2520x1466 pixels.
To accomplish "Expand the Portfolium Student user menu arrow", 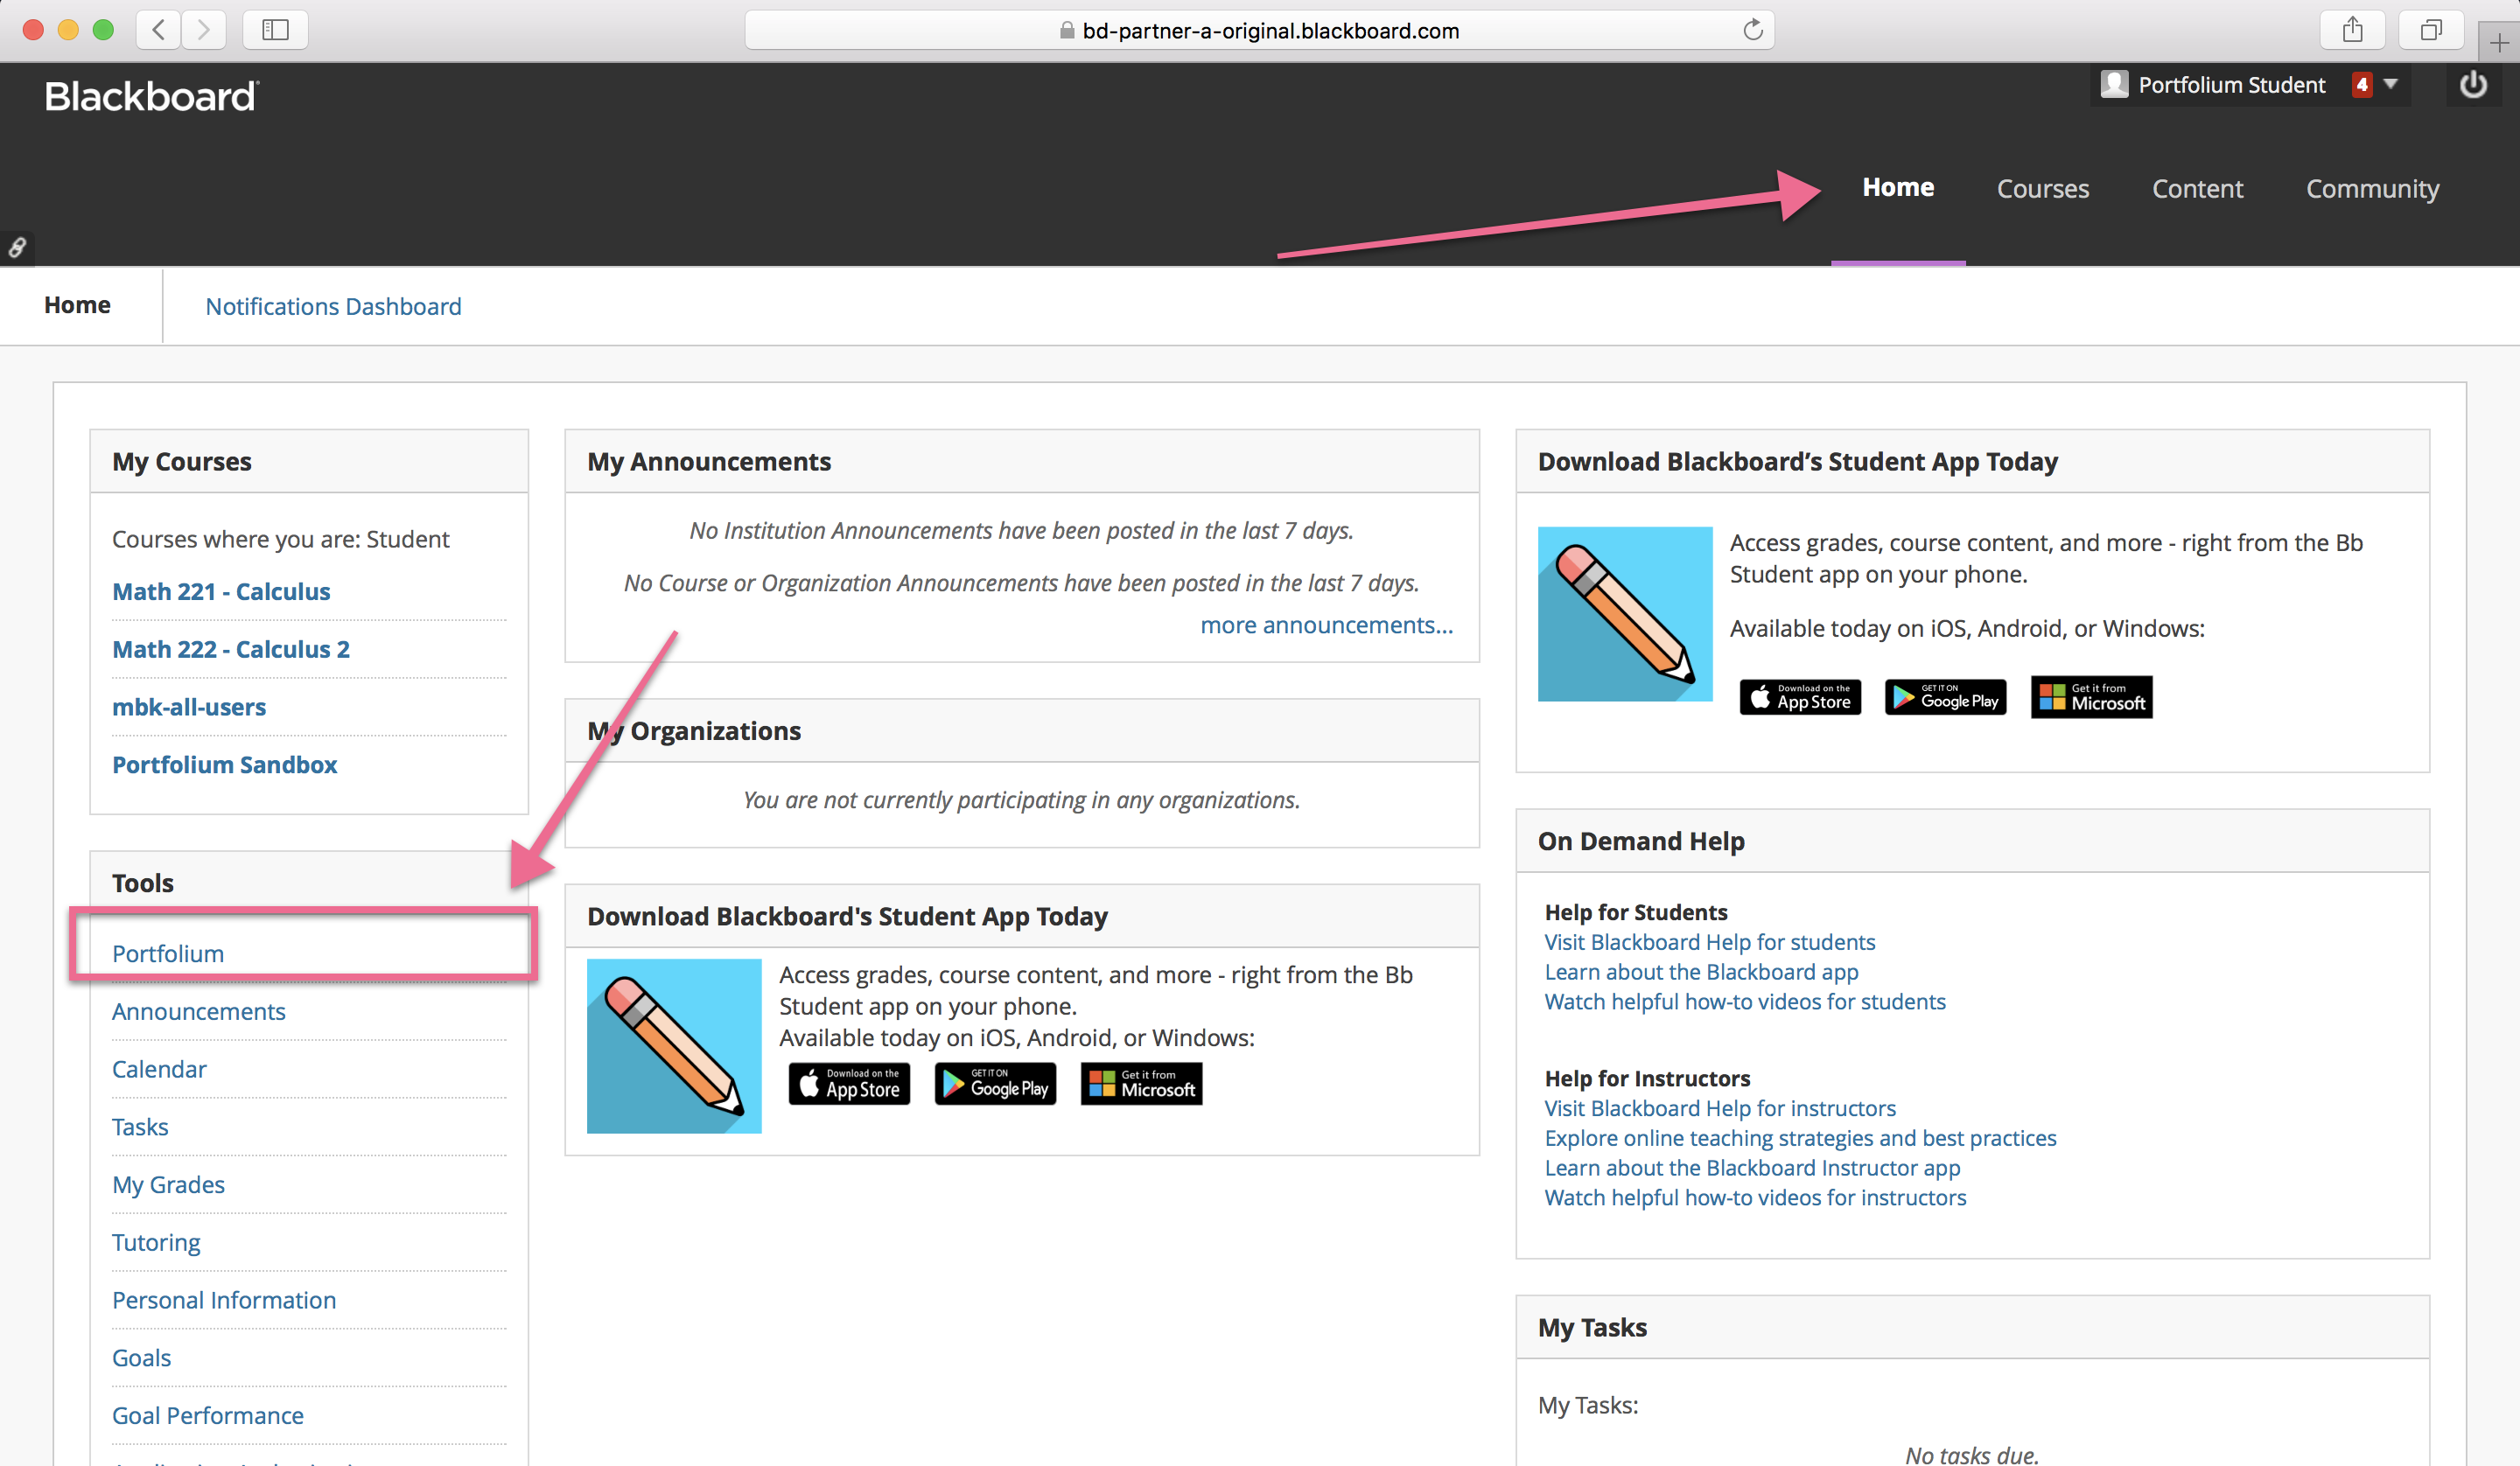I will pos(2391,84).
